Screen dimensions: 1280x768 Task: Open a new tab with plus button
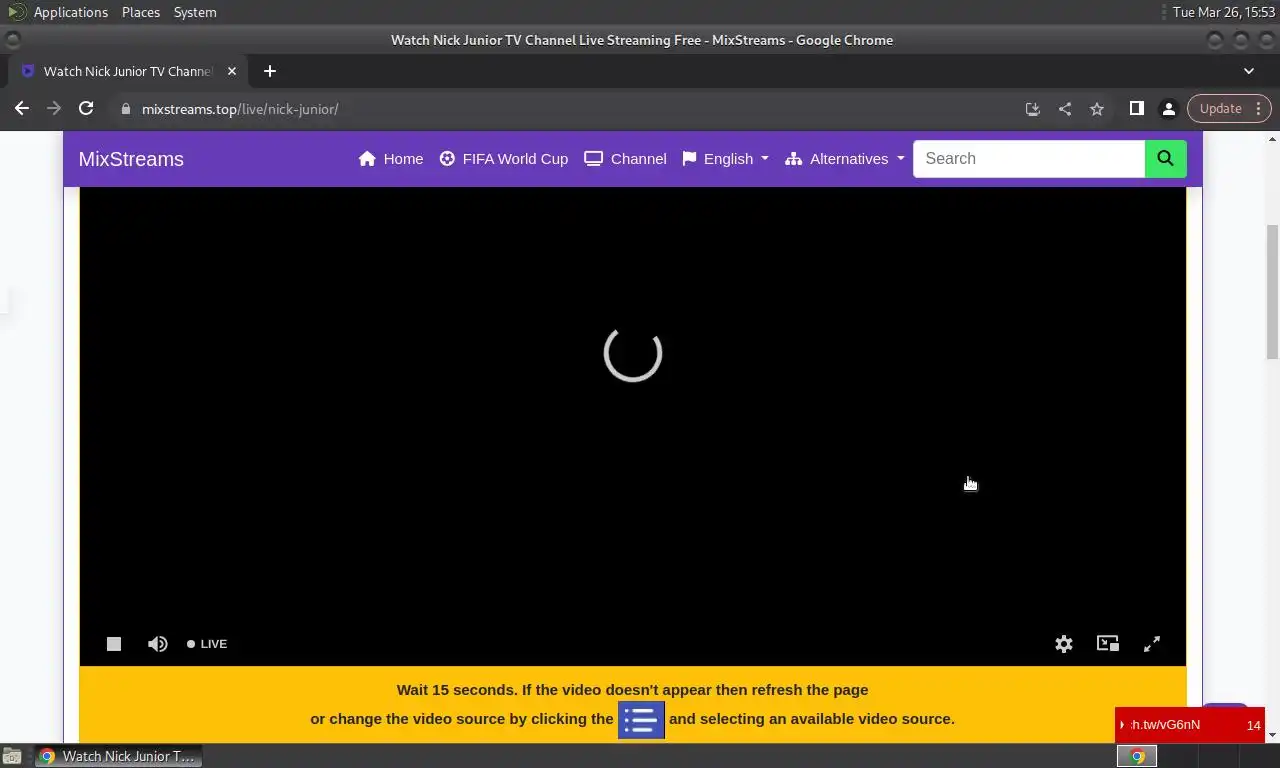click(x=269, y=71)
